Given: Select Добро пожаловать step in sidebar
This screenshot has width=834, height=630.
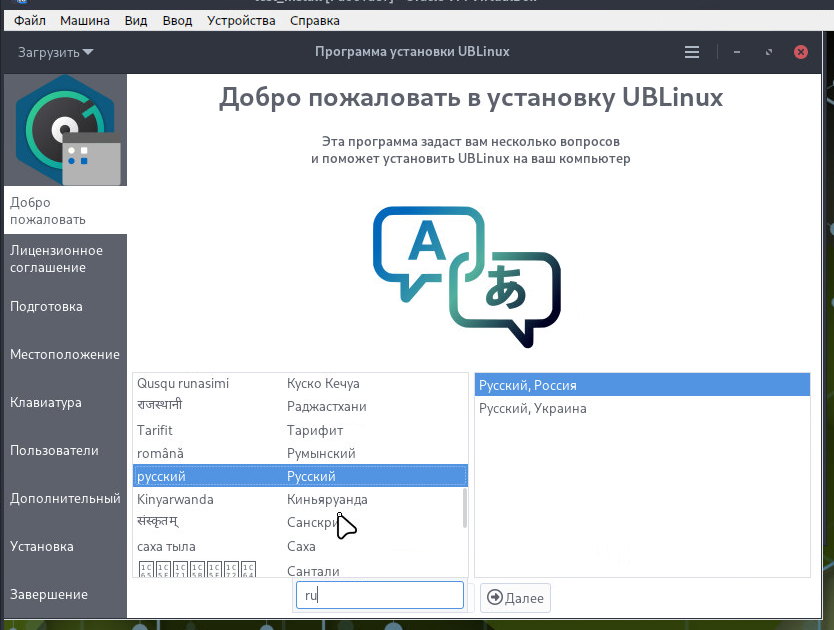Looking at the screenshot, I should click(x=65, y=211).
